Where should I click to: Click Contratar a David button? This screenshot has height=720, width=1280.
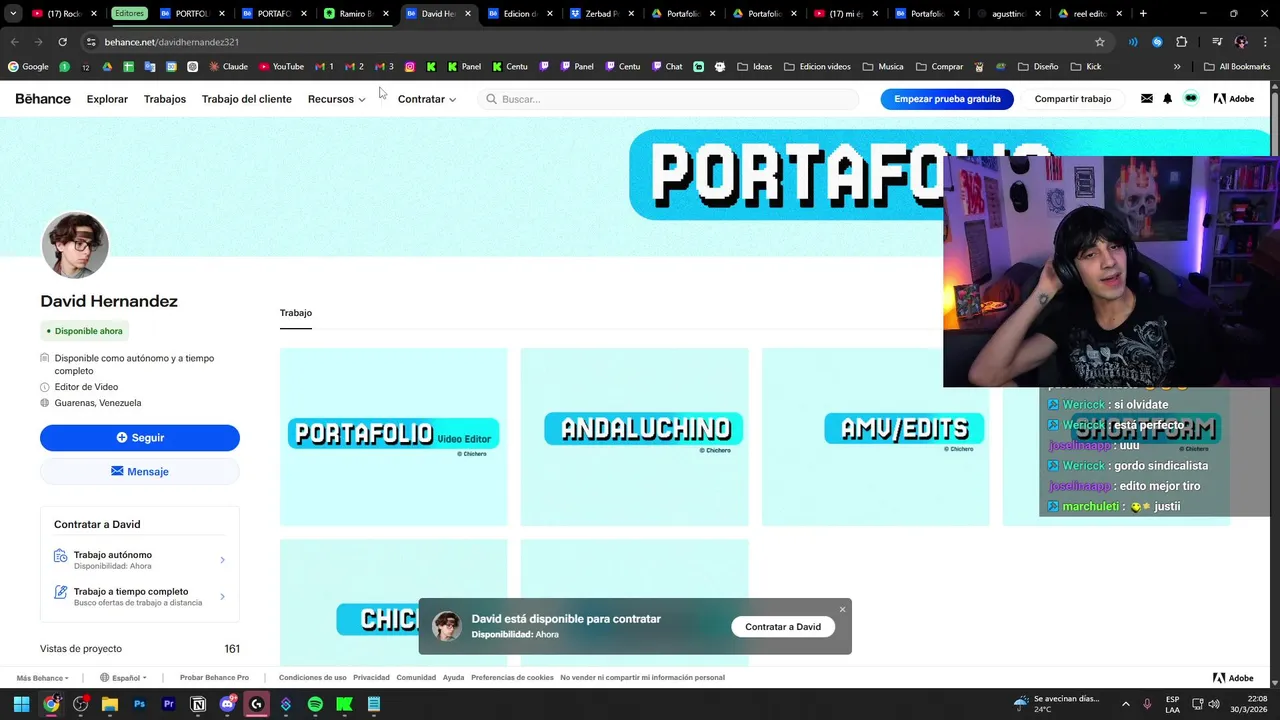pyautogui.click(x=783, y=627)
